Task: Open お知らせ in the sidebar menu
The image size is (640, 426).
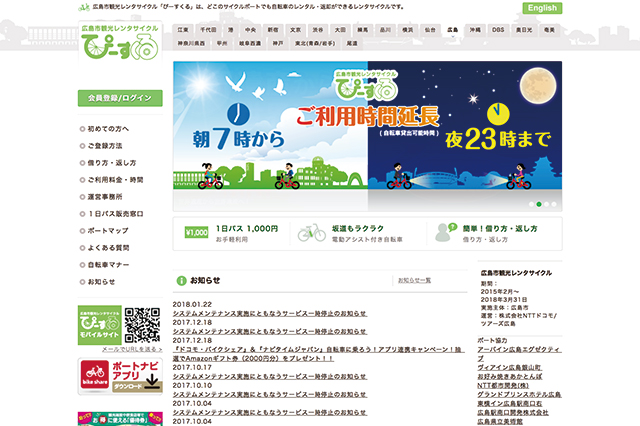Action: [x=101, y=282]
